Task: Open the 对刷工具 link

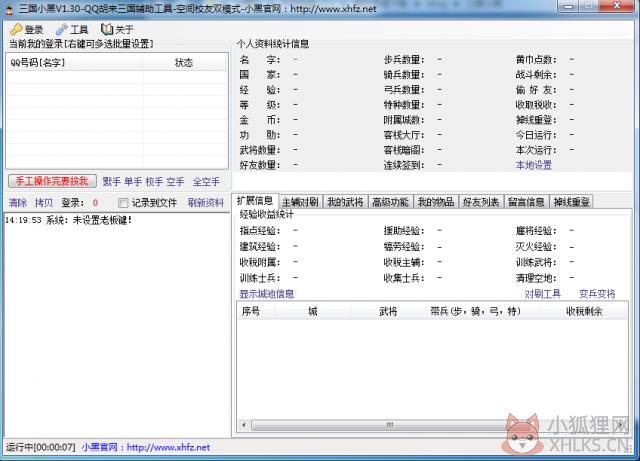Action: click(x=542, y=294)
